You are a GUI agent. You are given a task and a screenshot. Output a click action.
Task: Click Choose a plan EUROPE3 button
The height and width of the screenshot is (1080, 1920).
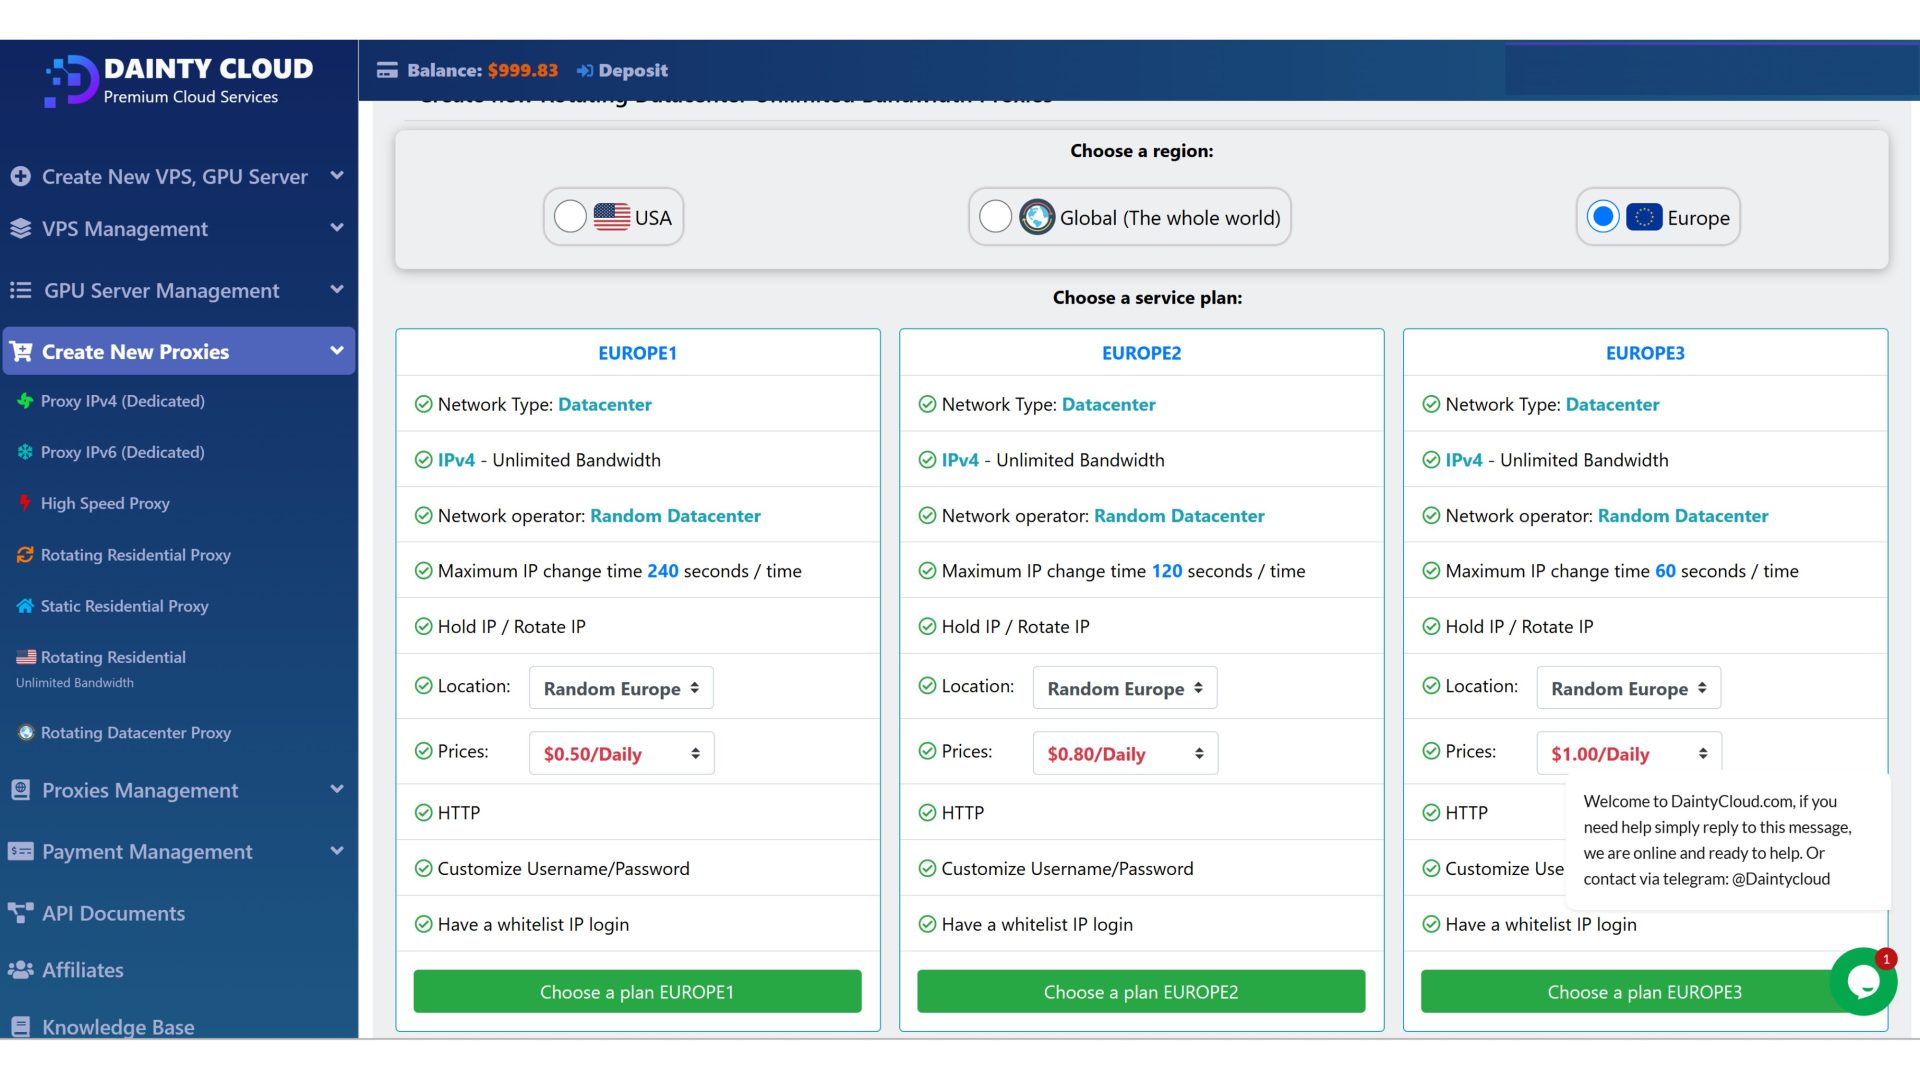(1644, 991)
